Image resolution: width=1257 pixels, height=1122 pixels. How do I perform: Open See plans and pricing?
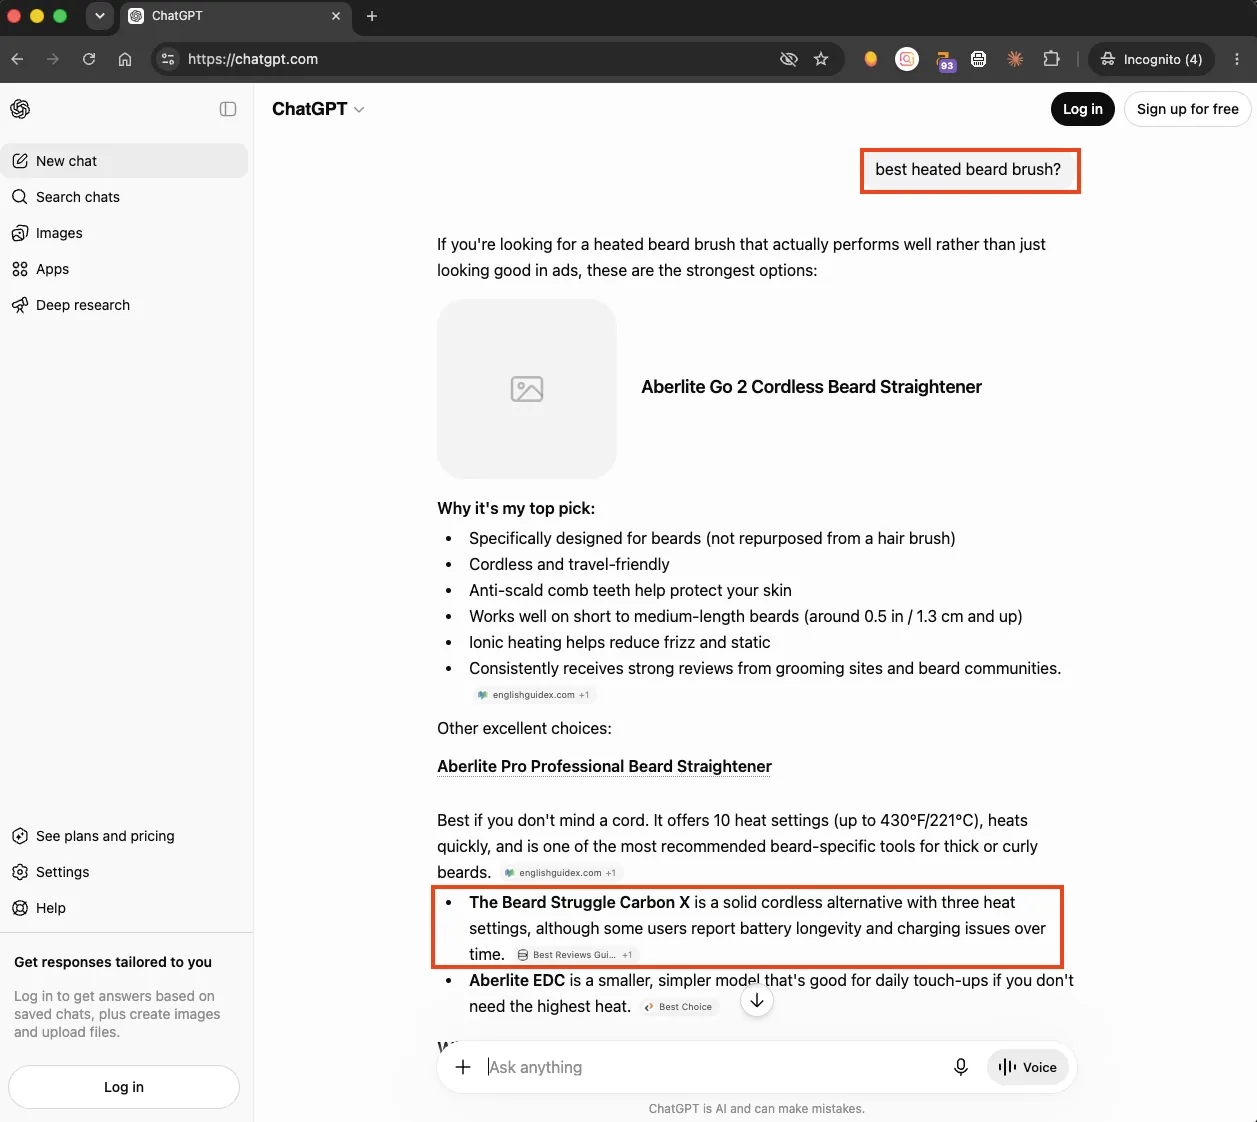click(x=124, y=836)
